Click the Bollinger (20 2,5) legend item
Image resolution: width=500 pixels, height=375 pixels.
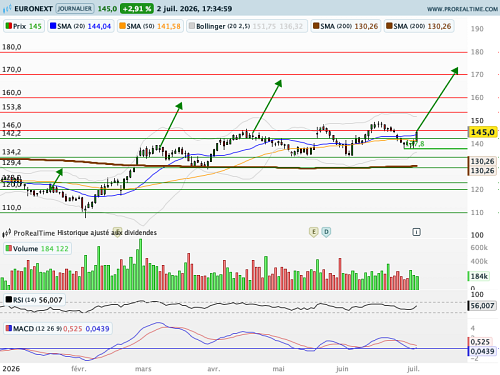(x=247, y=26)
